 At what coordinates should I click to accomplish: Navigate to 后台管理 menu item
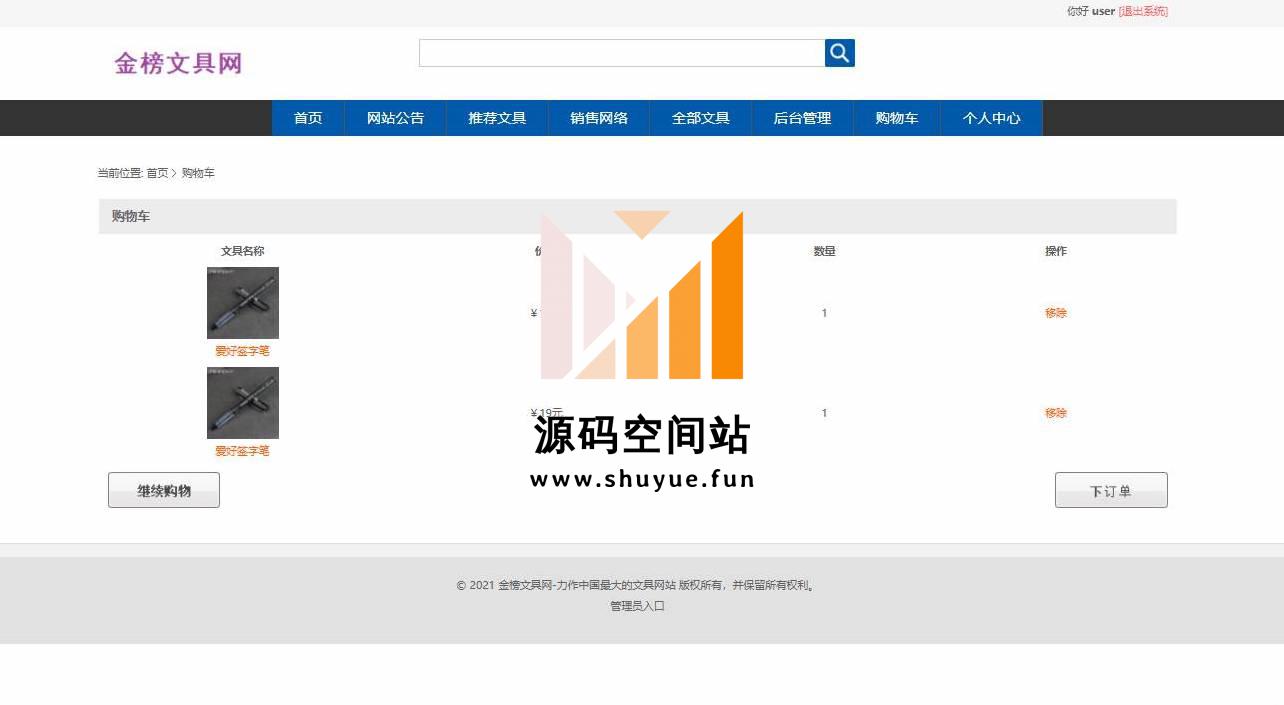point(802,118)
